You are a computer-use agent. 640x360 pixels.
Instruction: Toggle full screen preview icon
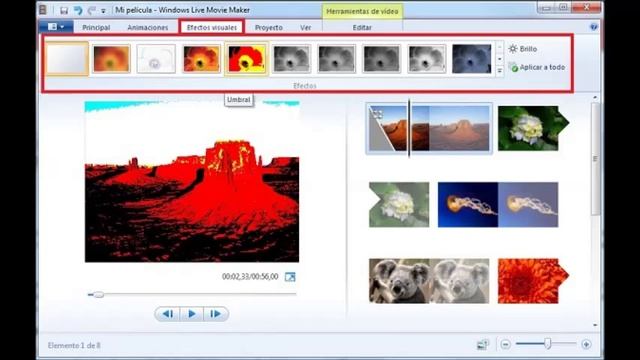tap(290, 277)
